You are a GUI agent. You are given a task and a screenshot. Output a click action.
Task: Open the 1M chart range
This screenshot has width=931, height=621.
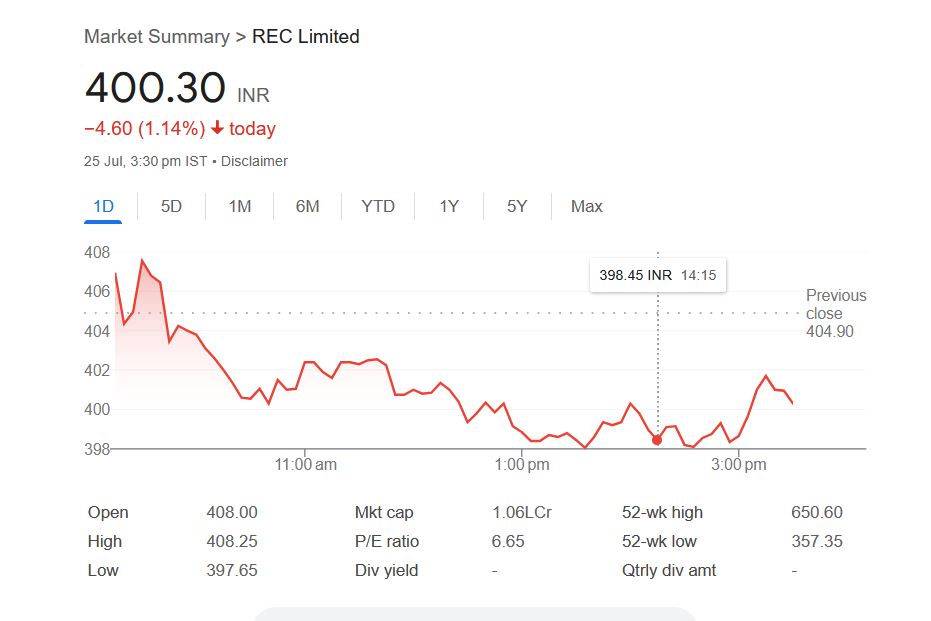coord(239,206)
